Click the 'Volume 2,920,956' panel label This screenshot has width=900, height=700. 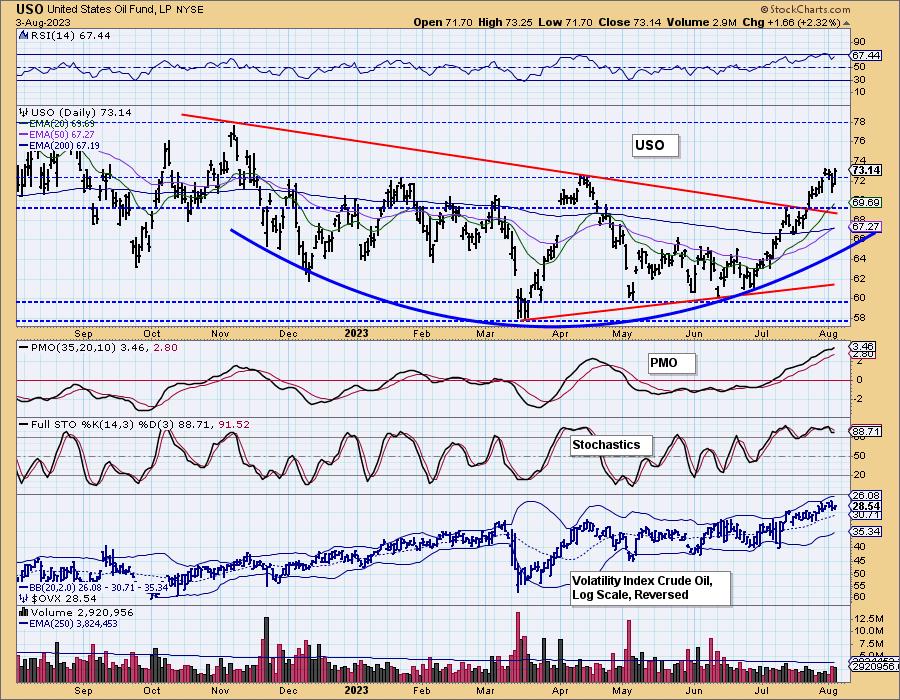click(x=82, y=613)
